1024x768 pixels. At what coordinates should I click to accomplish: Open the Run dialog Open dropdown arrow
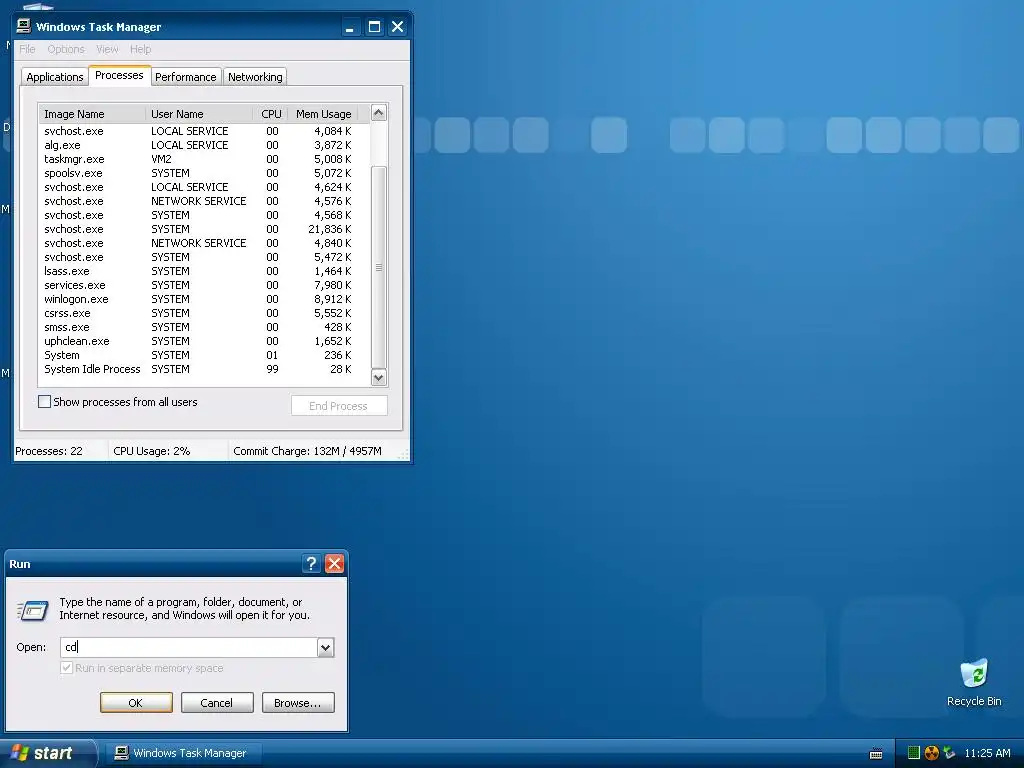pyautogui.click(x=325, y=647)
